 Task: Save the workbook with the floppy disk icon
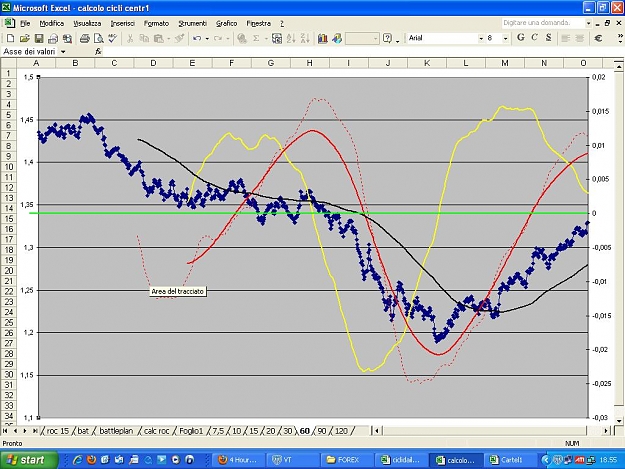[39, 38]
